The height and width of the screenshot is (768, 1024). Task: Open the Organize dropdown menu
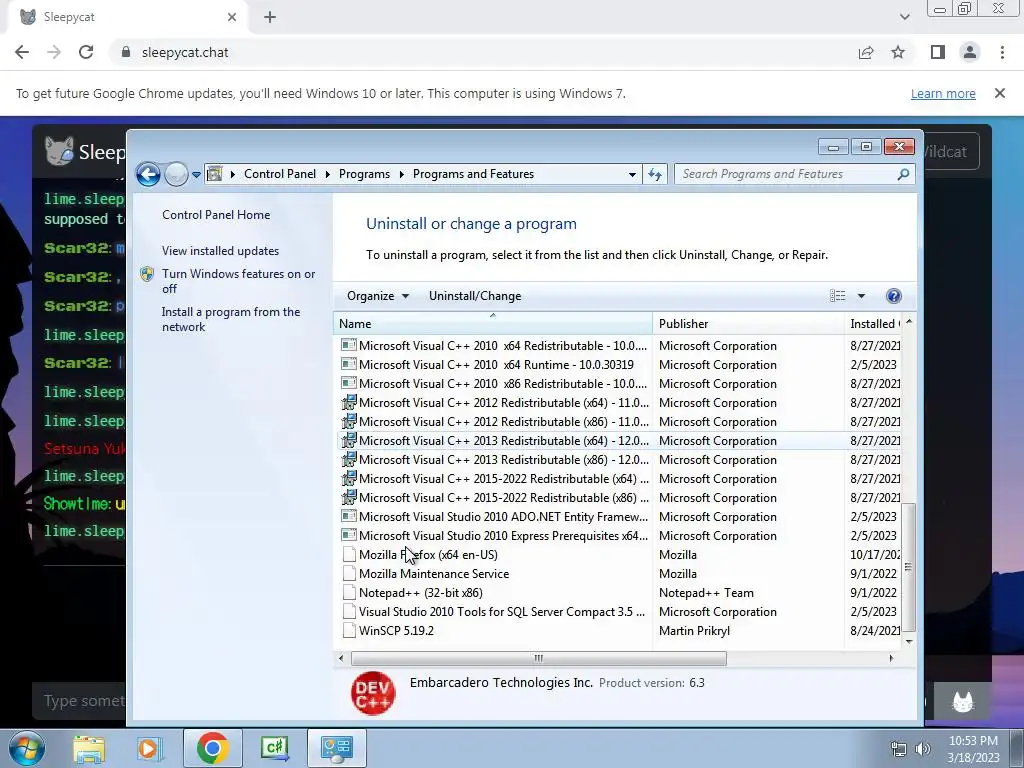click(377, 296)
